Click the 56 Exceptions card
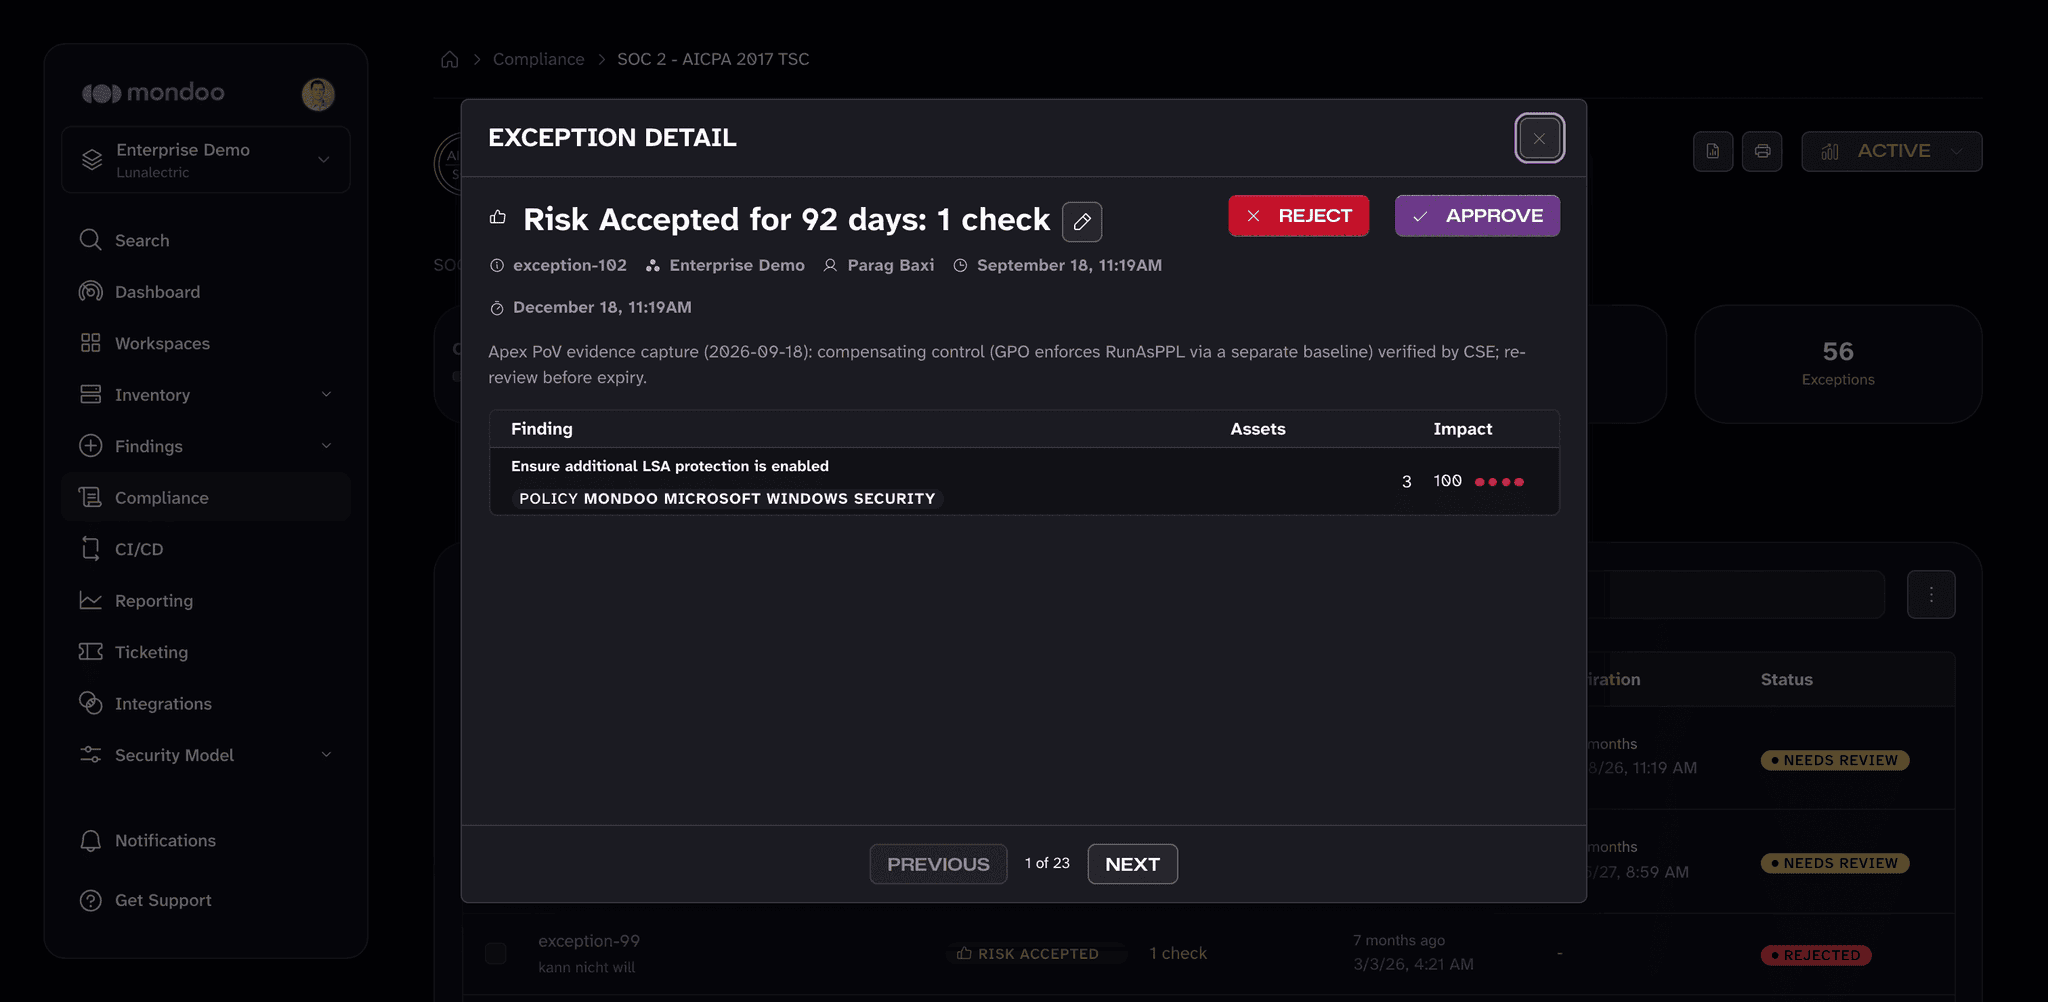Viewport: 2048px width, 1002px height. [1838, 364]
